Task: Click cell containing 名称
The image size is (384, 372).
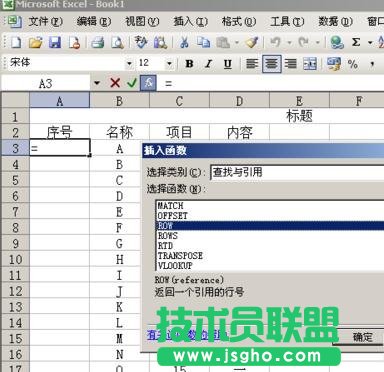Action: 119,132
